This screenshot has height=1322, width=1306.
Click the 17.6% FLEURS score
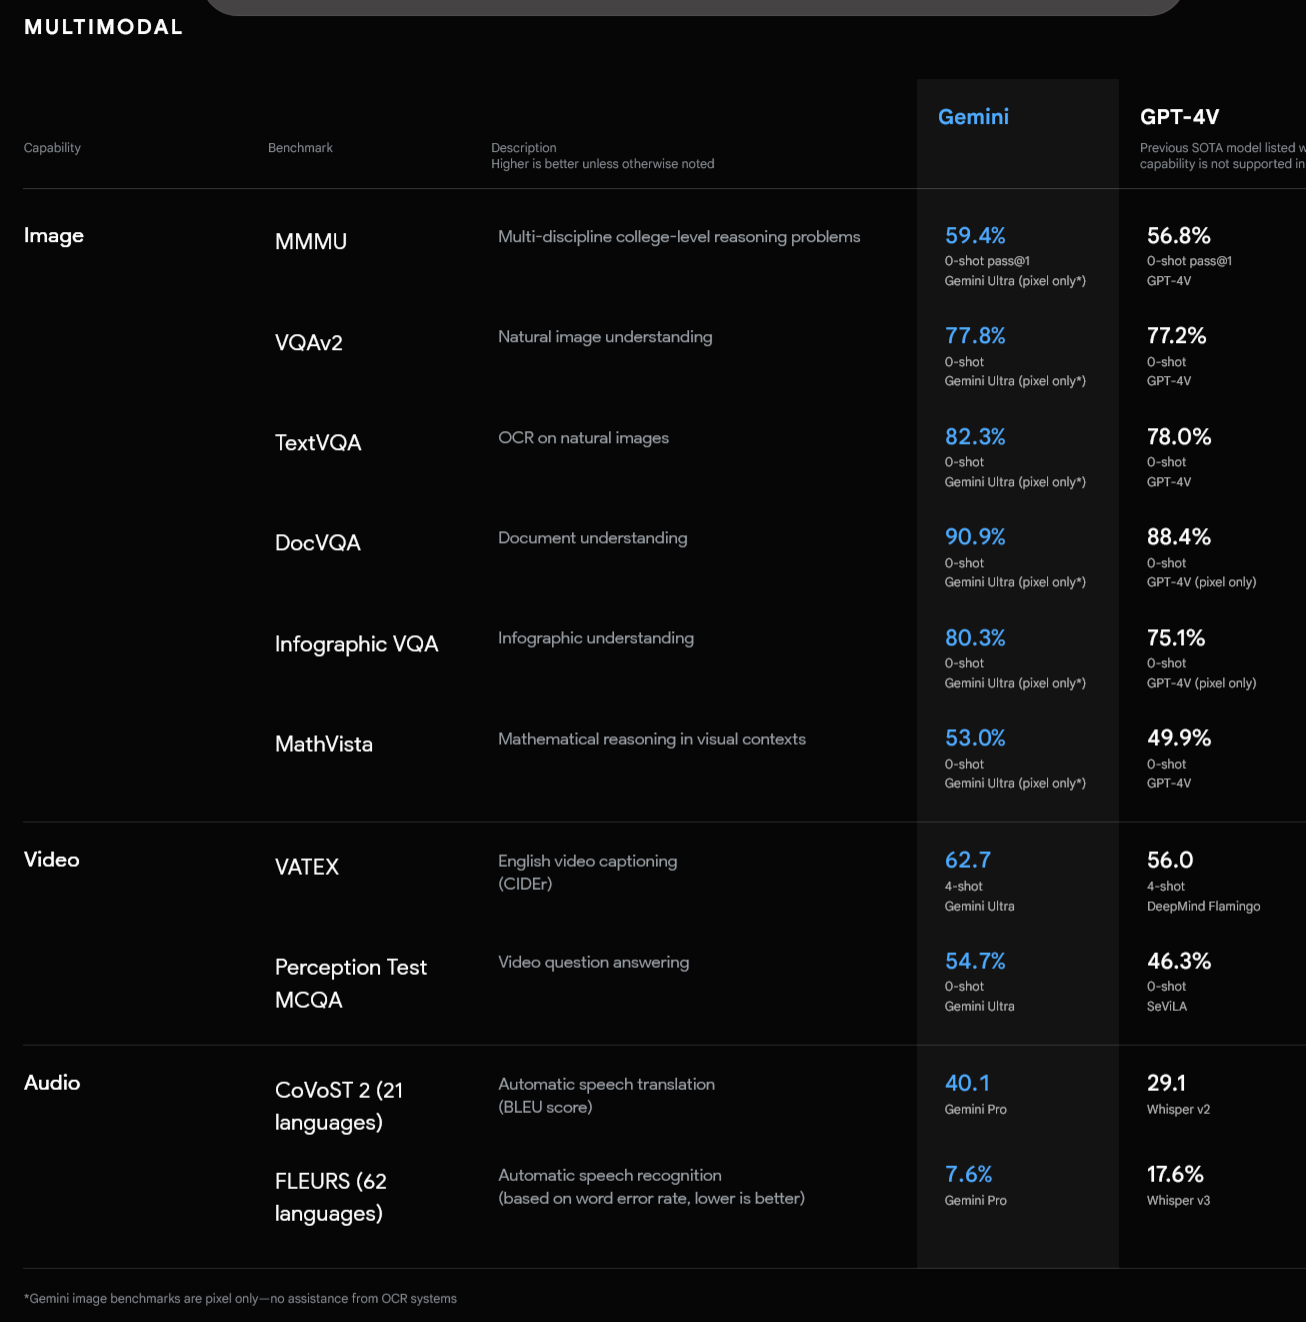[x=1175, y=1174]
